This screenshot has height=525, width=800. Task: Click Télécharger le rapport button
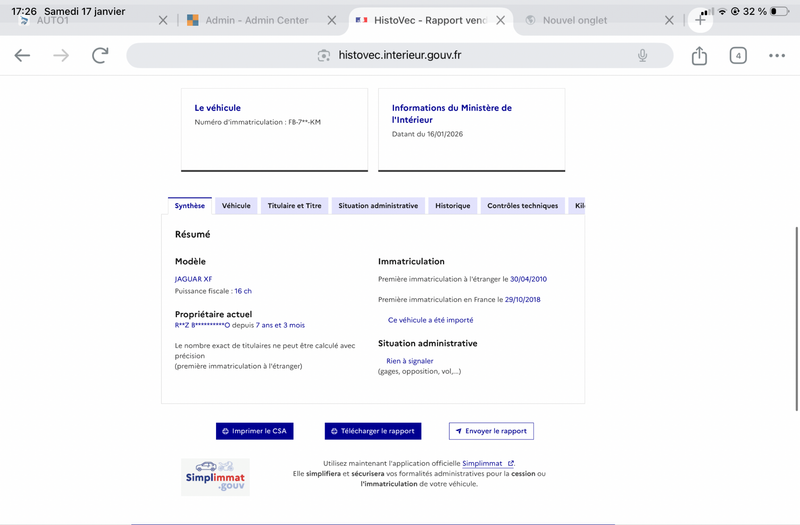(373, 431)
